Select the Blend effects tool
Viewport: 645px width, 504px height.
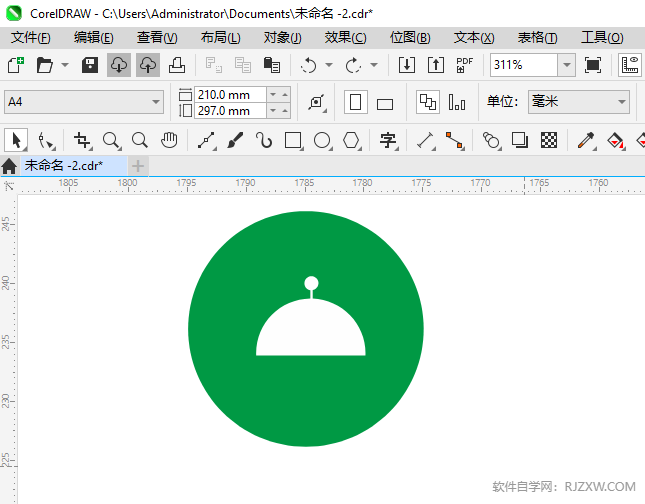coord(491,140)
